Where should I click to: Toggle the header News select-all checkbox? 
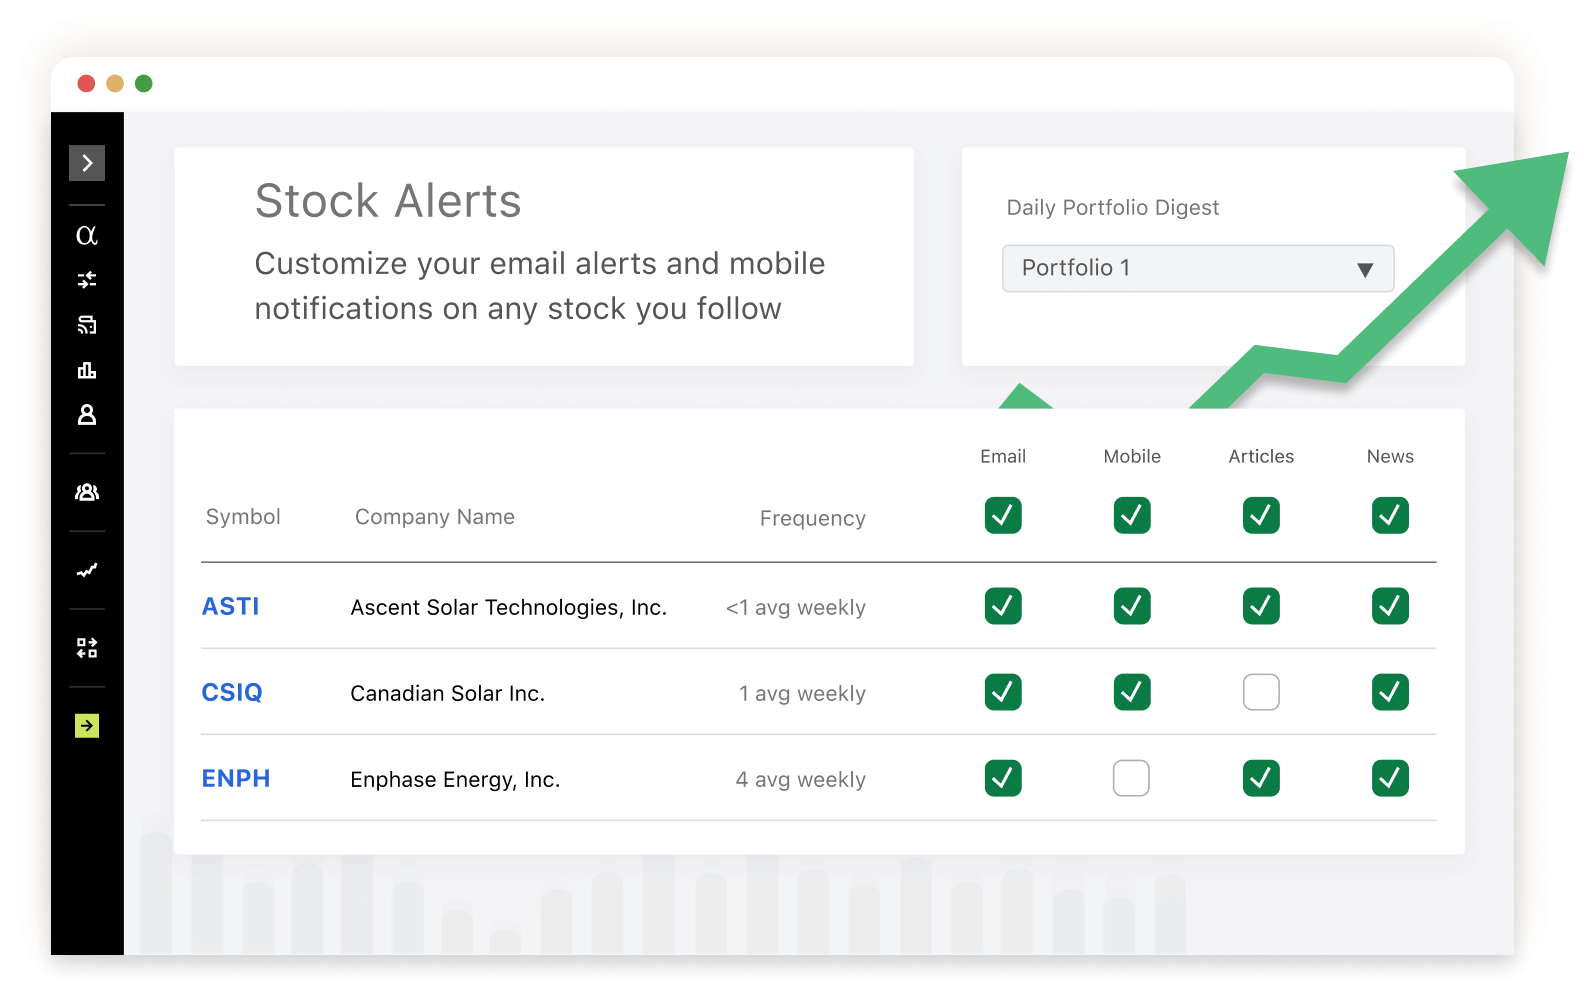(x=1390, y=515)
